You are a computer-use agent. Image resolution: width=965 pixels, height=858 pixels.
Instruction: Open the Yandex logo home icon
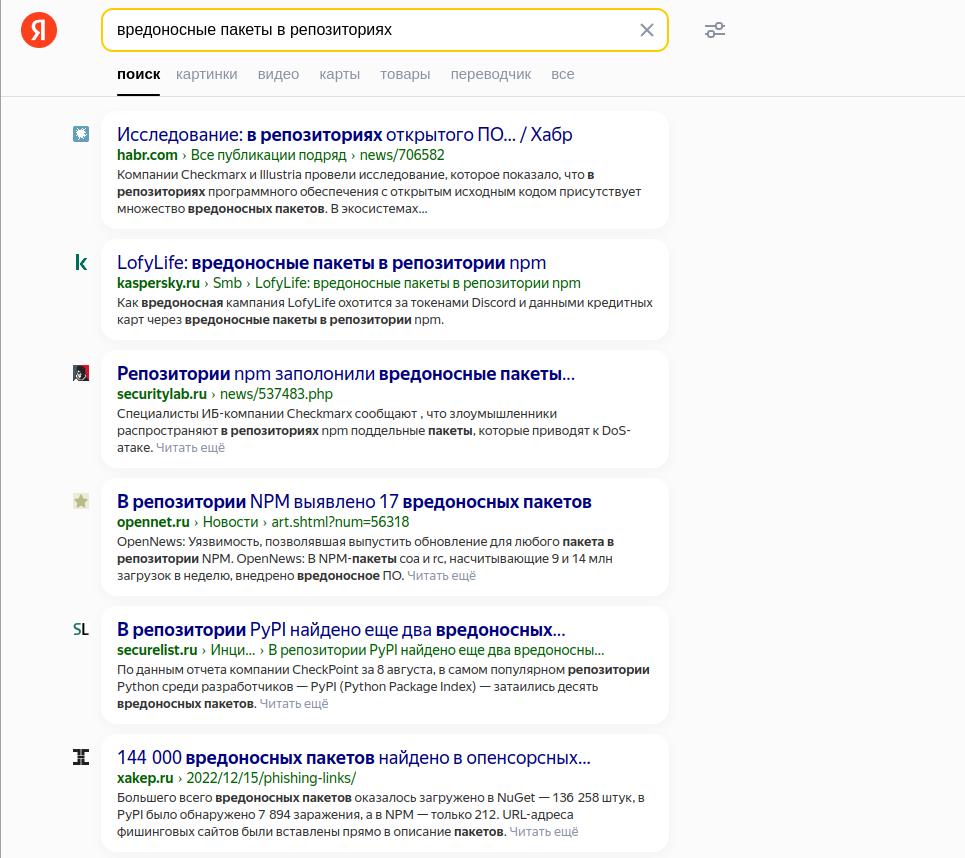tap(39, 30)
